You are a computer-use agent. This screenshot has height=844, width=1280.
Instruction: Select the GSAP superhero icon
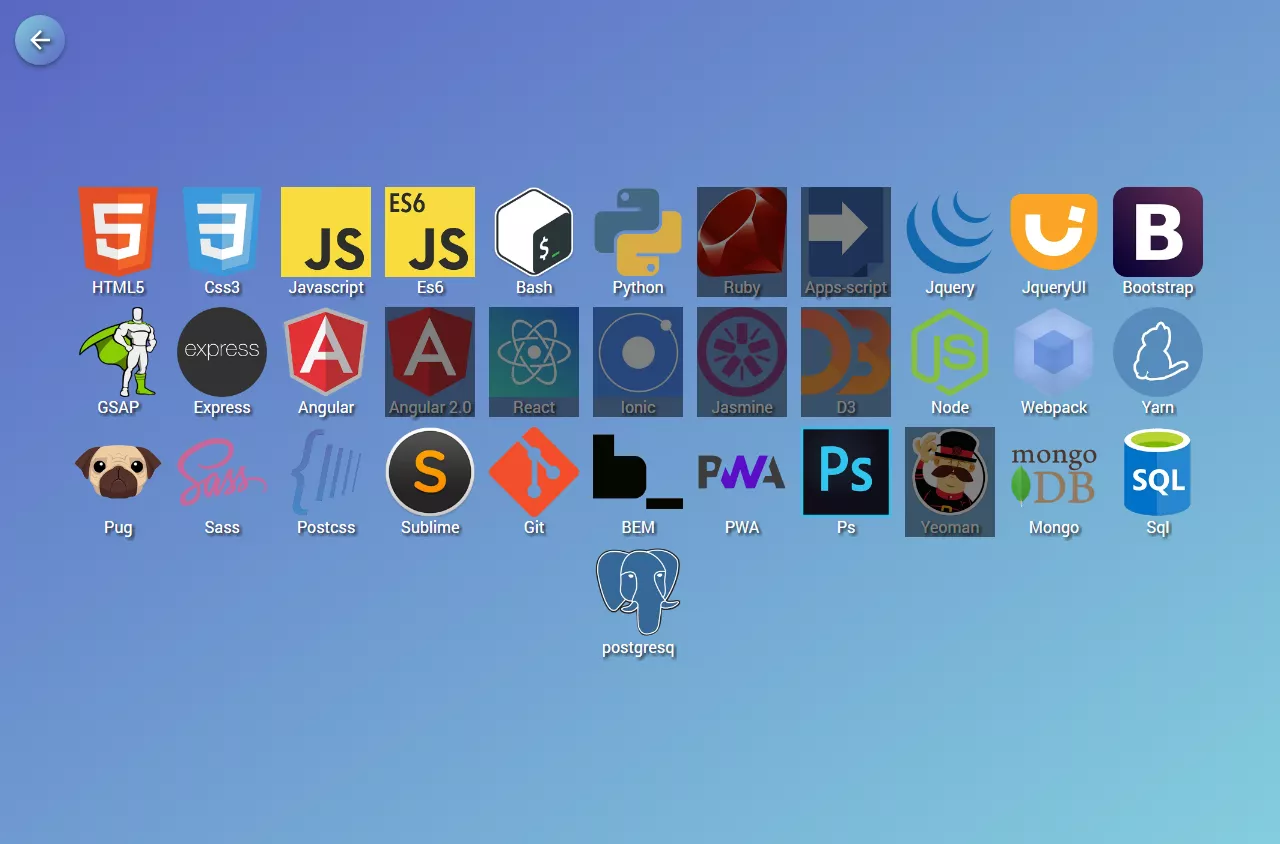pos(118,352)
